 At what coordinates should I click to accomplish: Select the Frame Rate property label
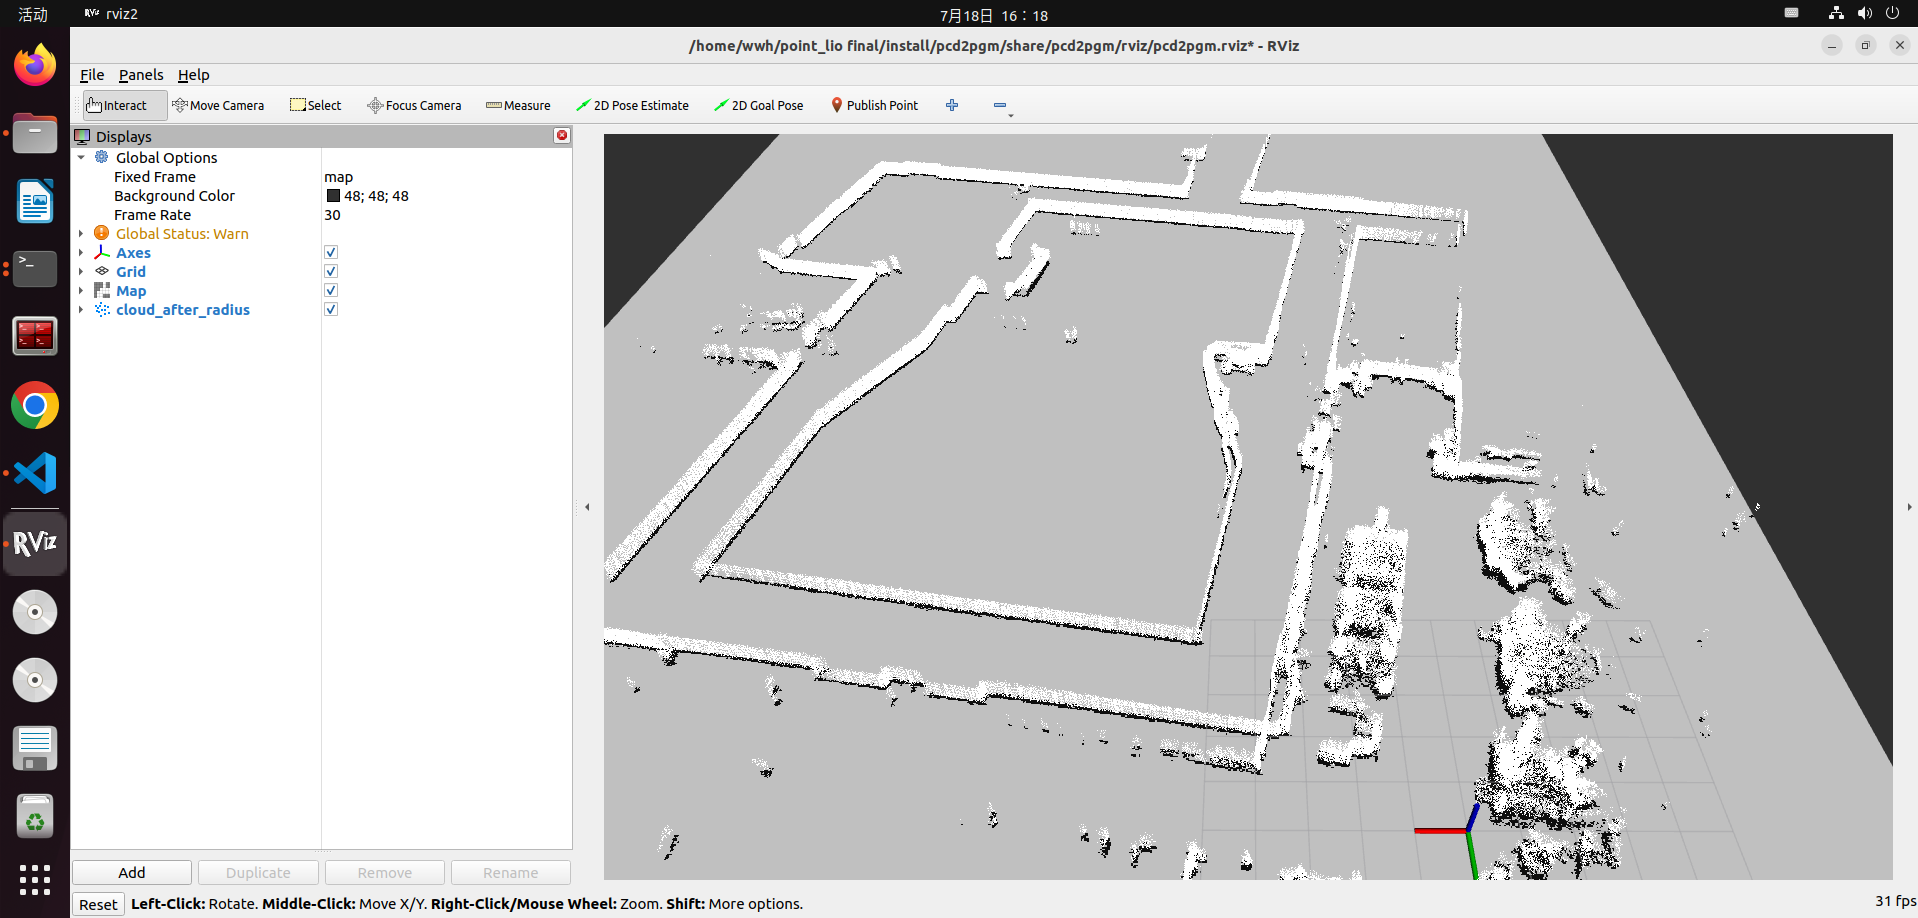pos(152,215)
